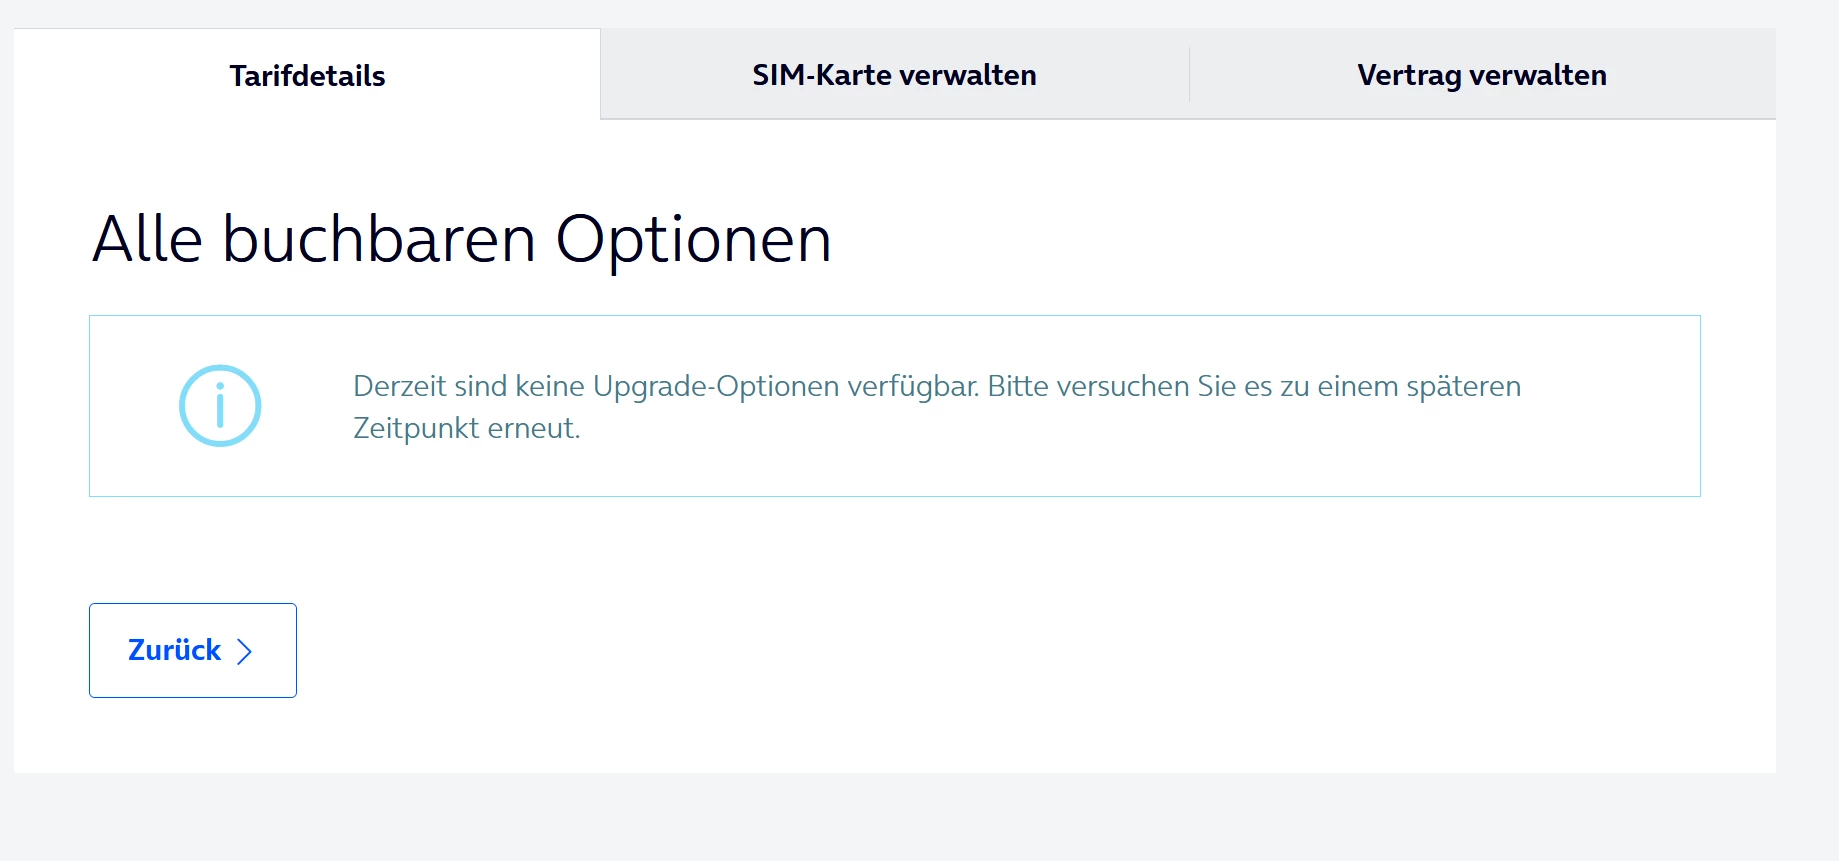
Task: Click the Alle buchbaren Optionen heading
Action: coord(461,240)
